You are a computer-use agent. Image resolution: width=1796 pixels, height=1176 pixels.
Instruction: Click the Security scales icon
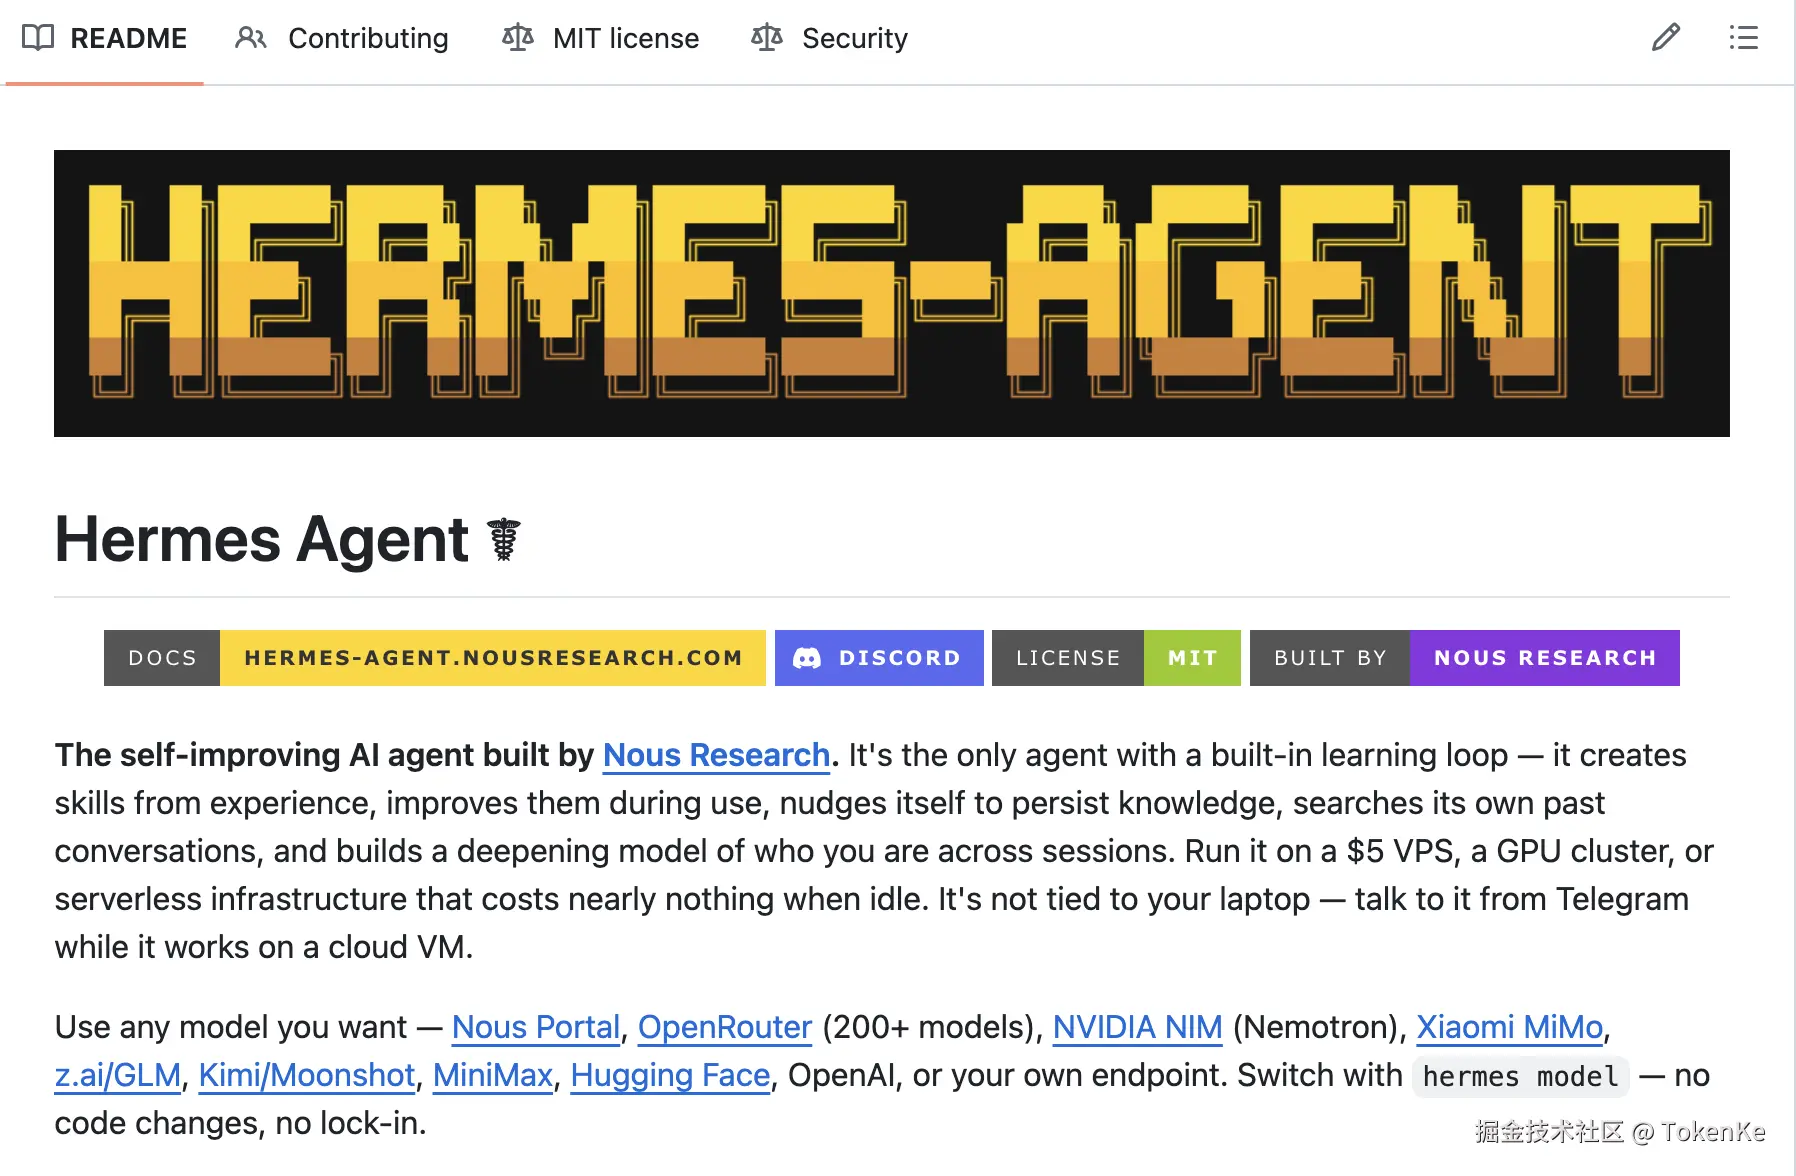pos(767,38)
